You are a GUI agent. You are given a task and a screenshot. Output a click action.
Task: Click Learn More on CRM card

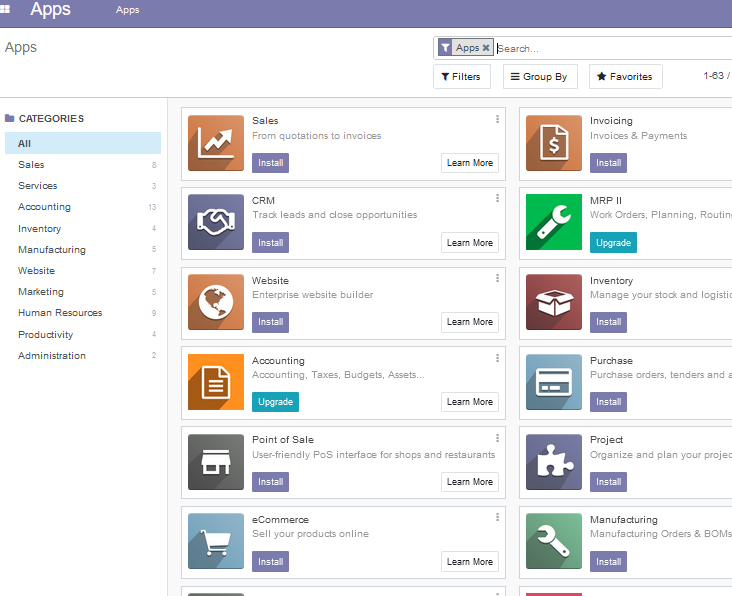tap(470, 243)
